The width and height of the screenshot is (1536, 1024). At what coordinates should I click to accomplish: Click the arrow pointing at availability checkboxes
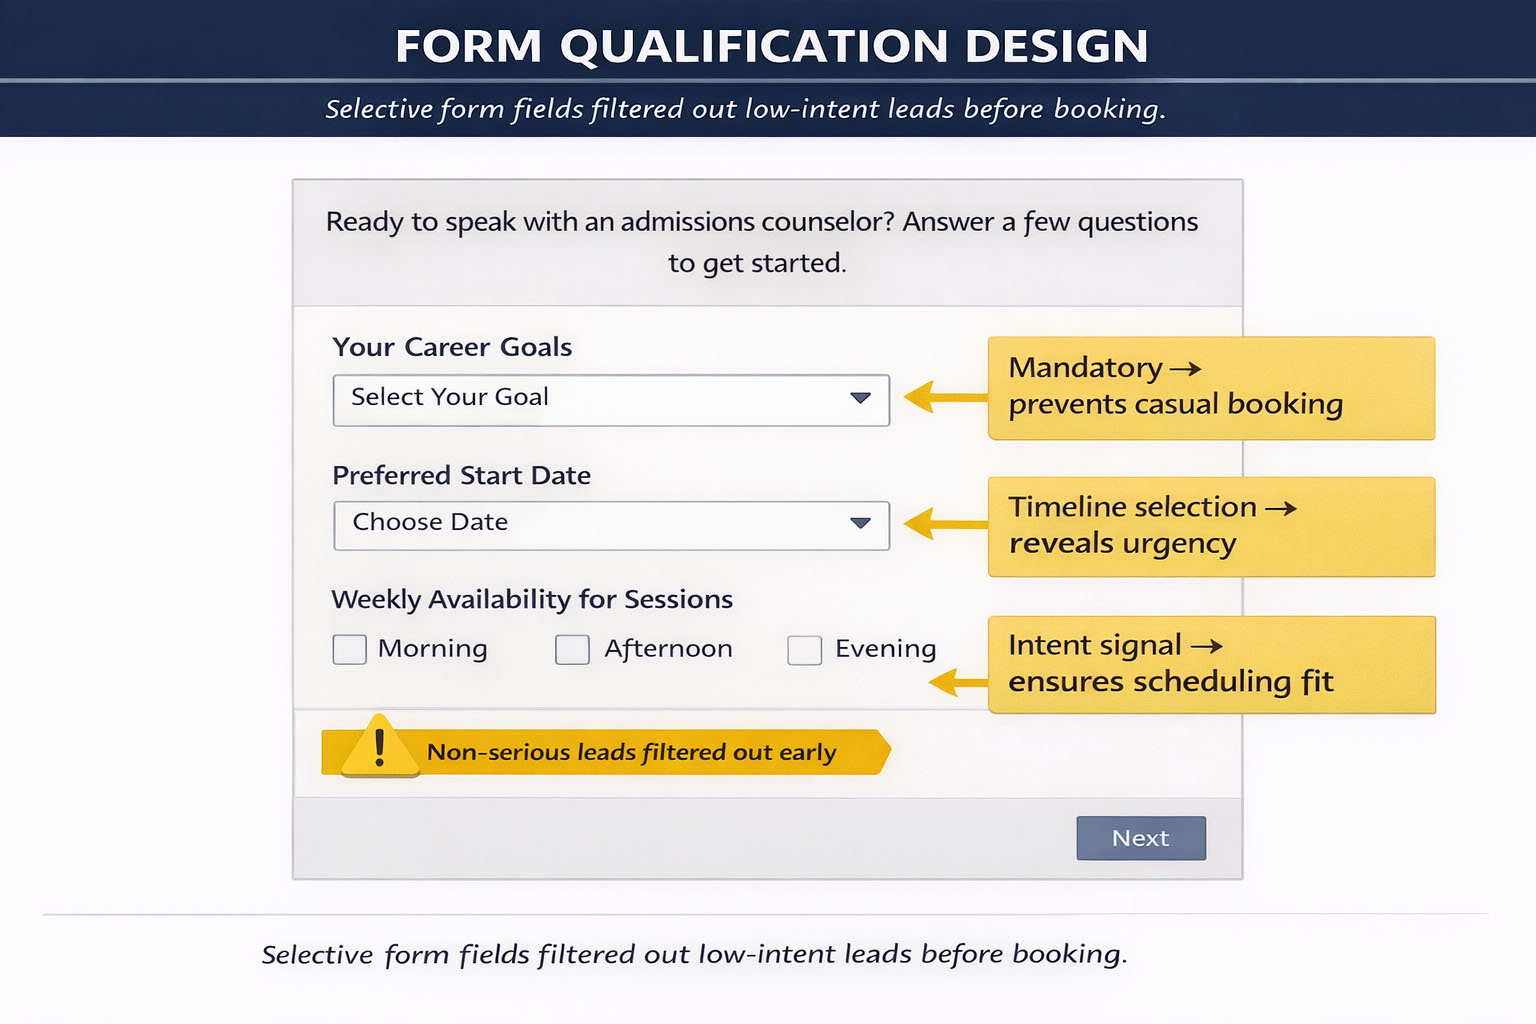957,683
